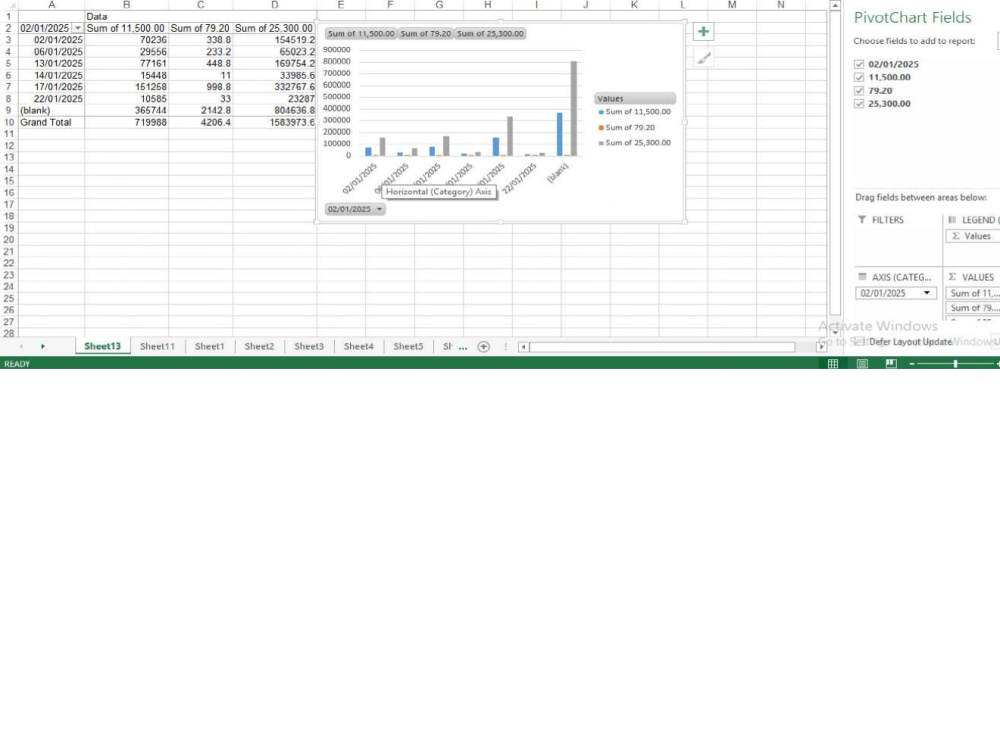Select row 20 header

[8, 240]
